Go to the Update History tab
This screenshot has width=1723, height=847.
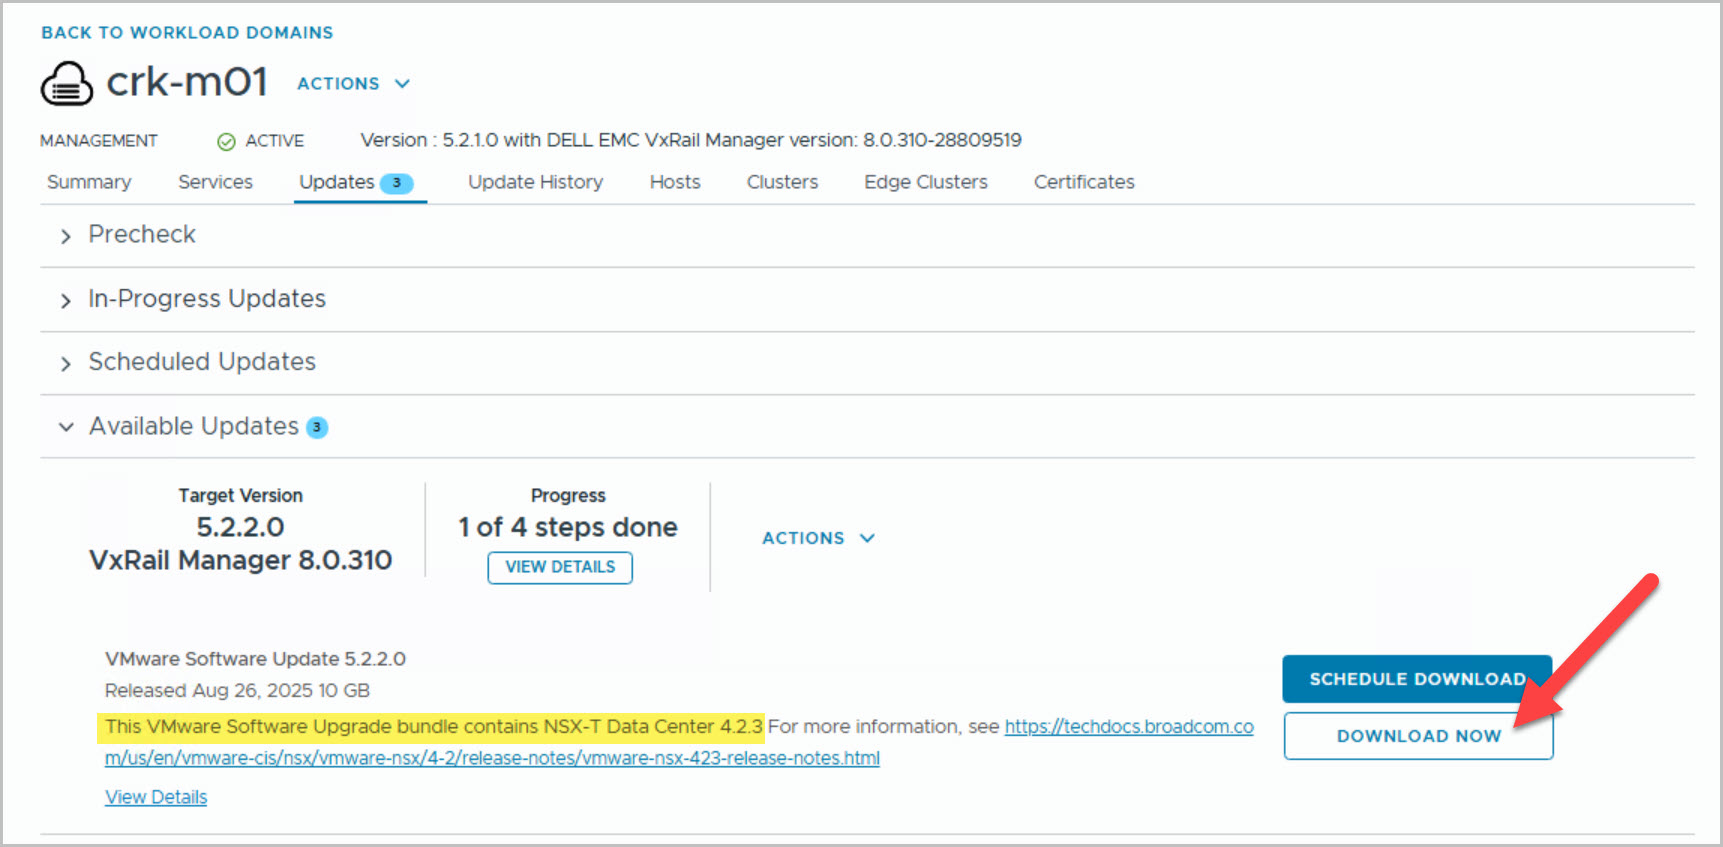535,182
